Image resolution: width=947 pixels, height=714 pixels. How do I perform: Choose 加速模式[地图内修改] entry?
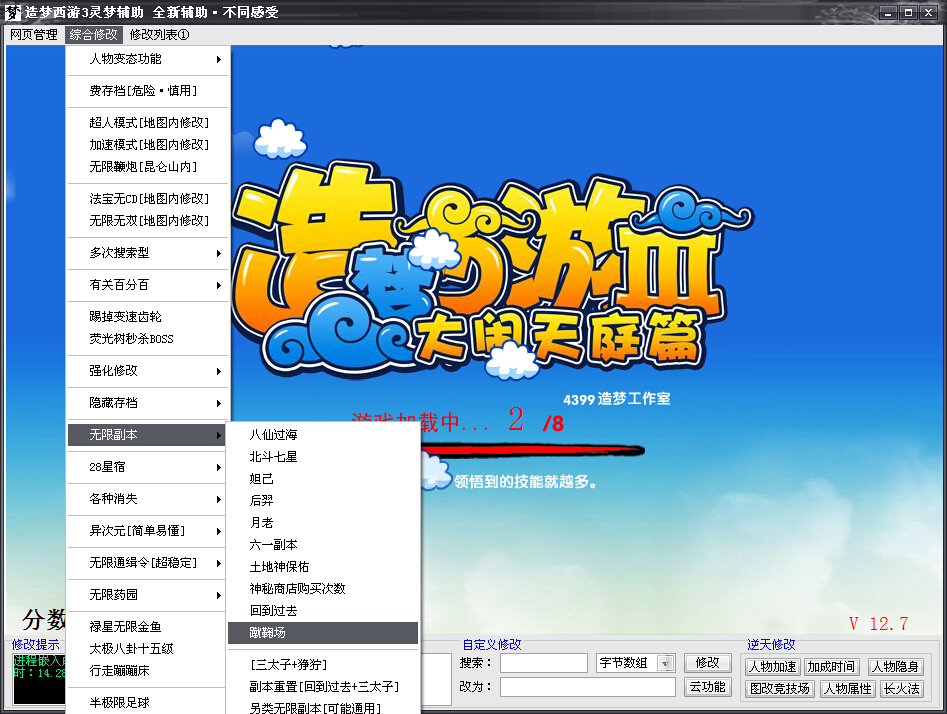click(x=149, y=145)
